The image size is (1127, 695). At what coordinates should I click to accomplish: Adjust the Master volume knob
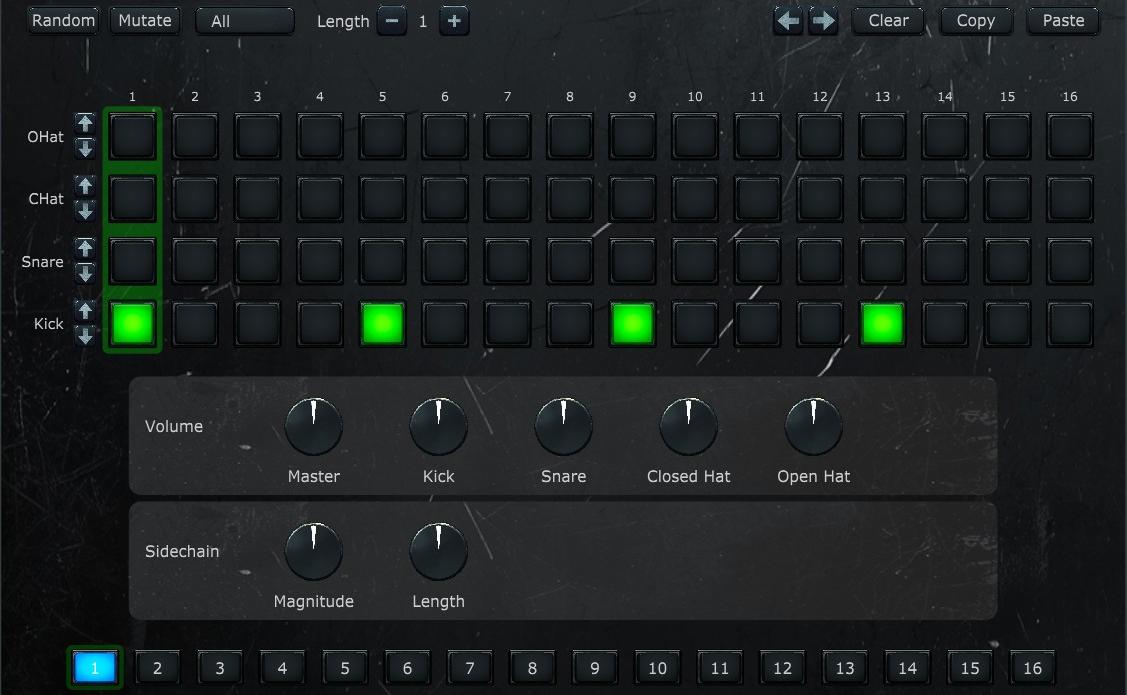(313, 425)
